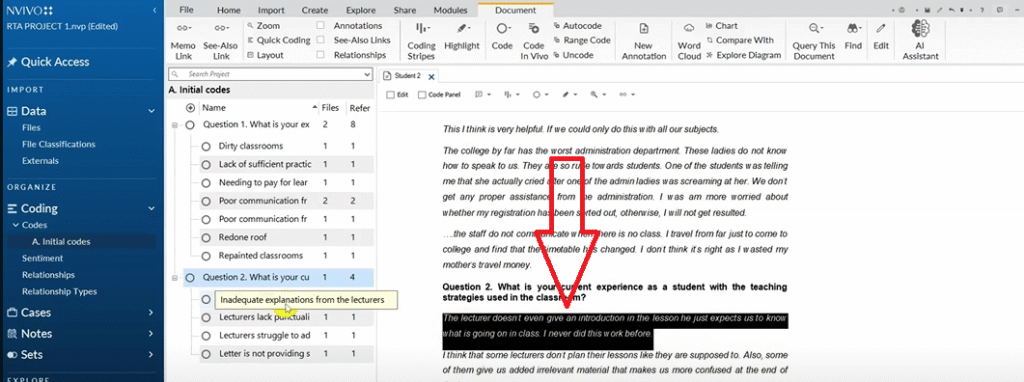This screenshot has width=1024, height=382.
Task: Open the Find binoculars tool
Action: coord(853,36)
